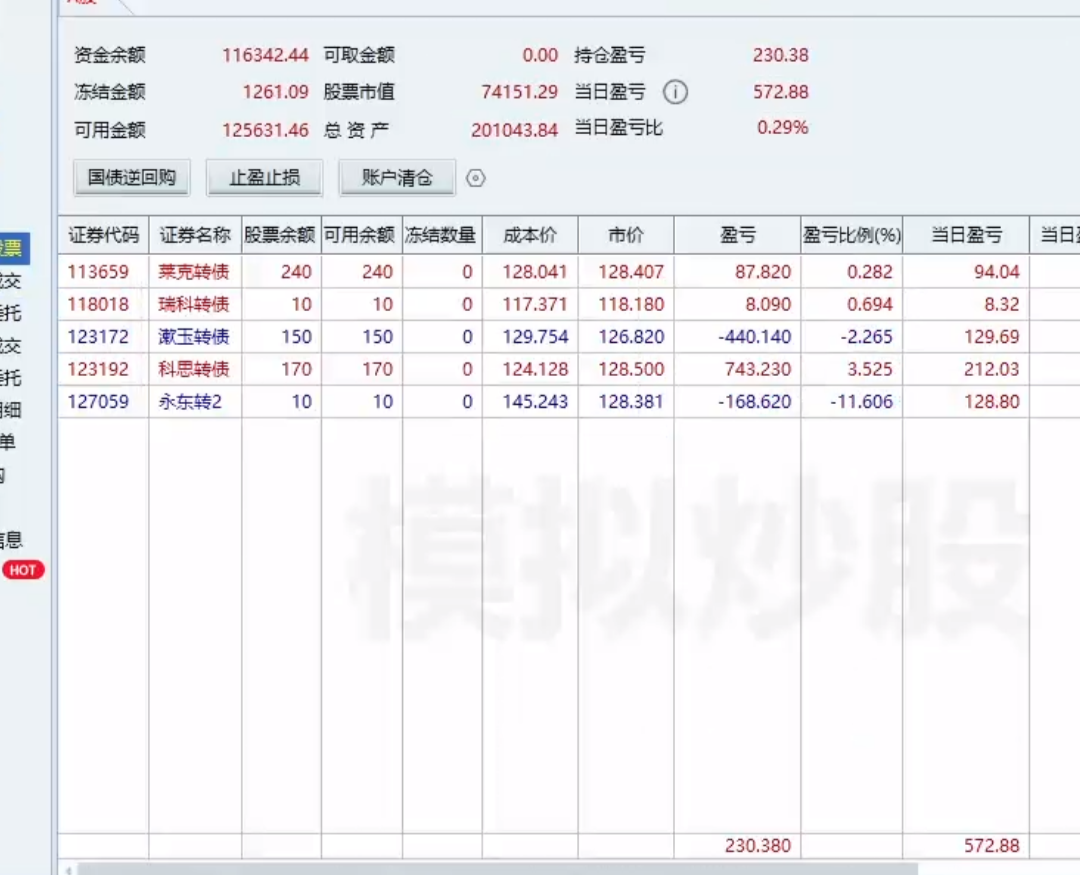Select the 漱玉转债 holding row
Screen dimensions: 1080x875
point(194,337)
